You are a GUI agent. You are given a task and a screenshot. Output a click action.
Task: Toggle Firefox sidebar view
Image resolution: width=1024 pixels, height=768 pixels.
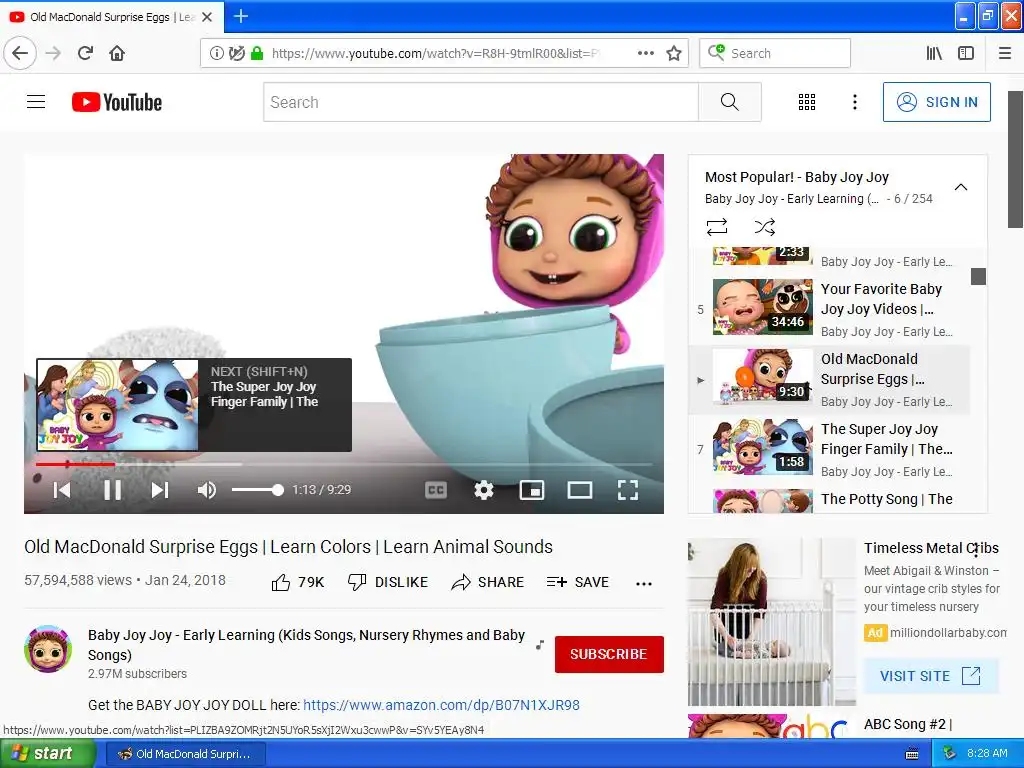click(x=966, y=53)
